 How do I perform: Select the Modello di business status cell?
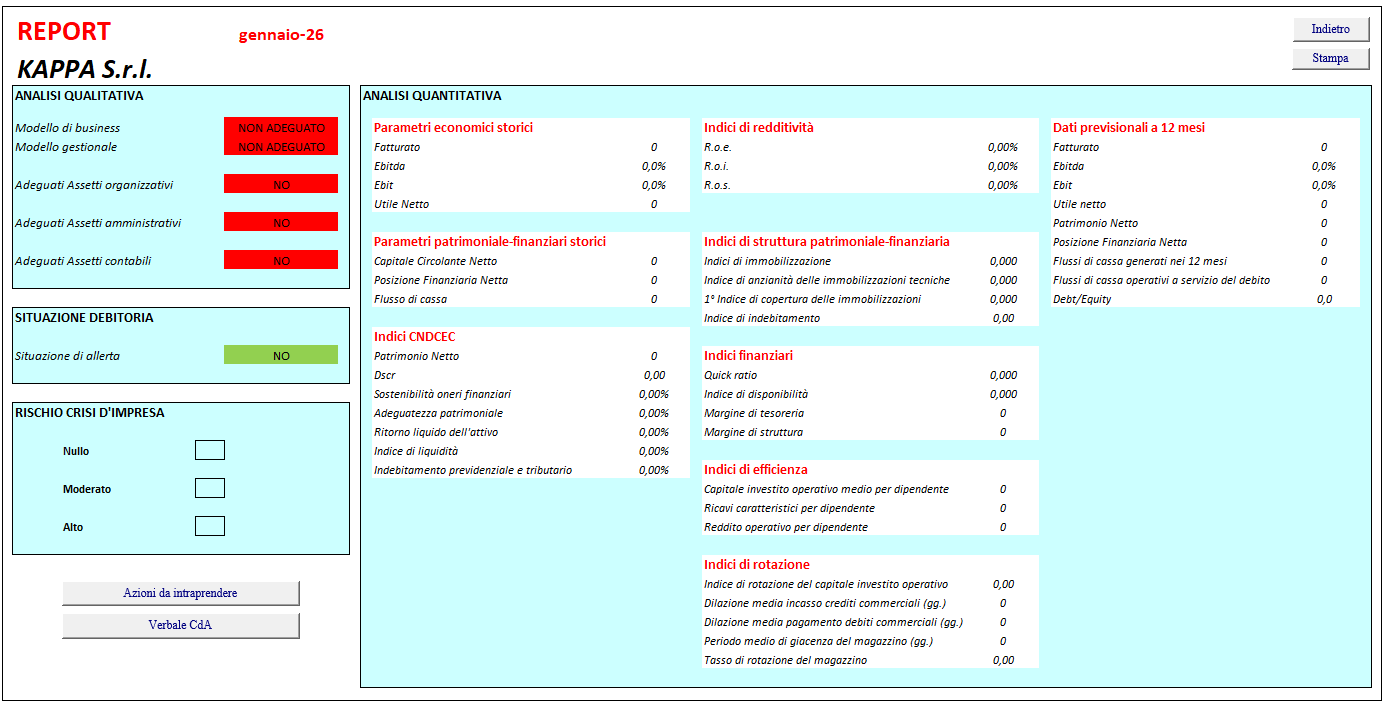pos(281,127)
